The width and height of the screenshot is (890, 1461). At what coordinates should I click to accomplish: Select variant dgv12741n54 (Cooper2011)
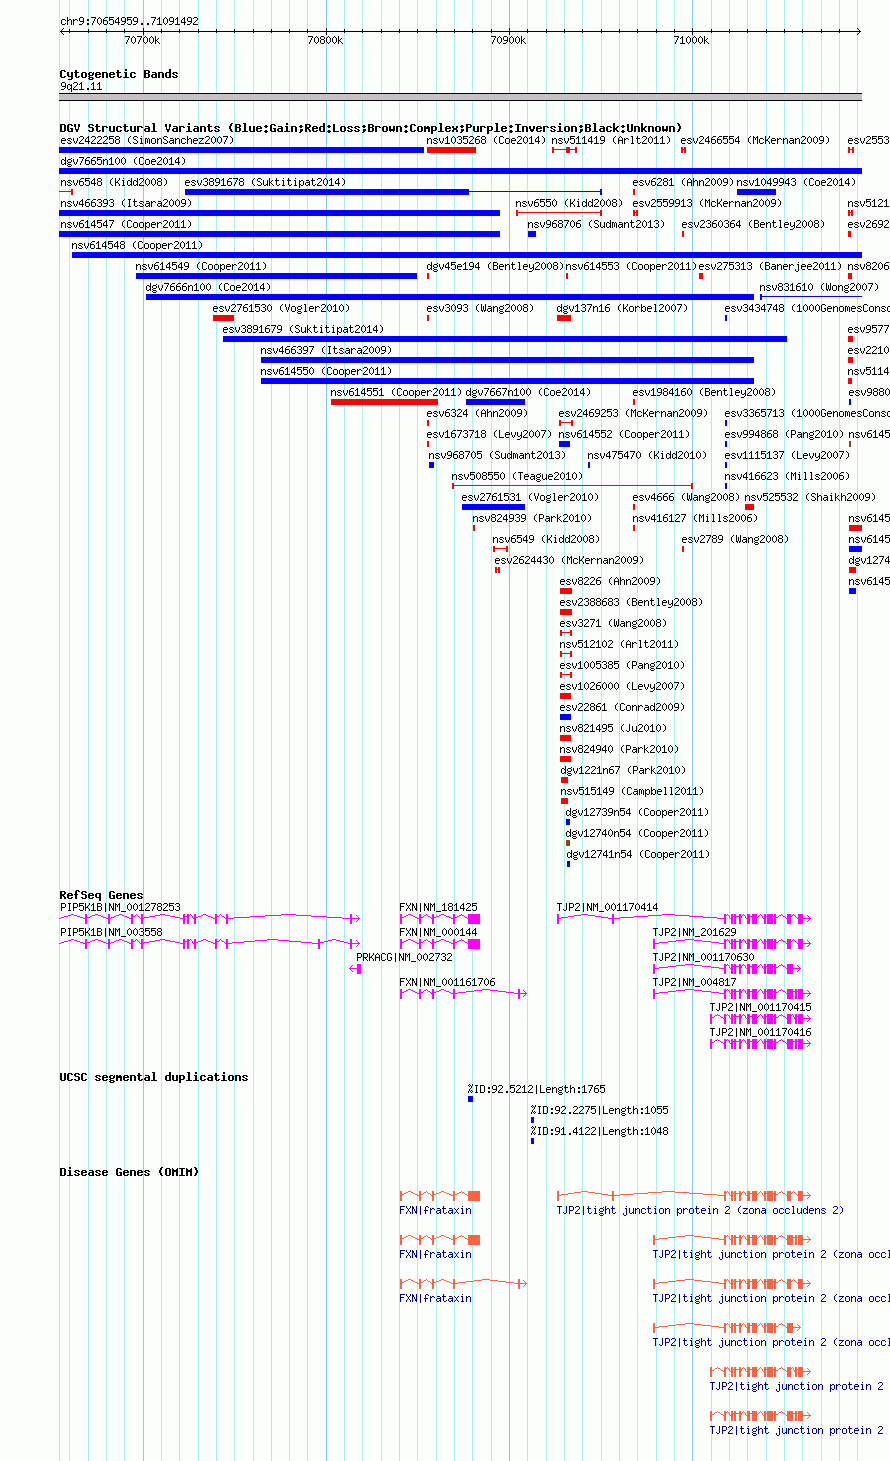point(638,855)
